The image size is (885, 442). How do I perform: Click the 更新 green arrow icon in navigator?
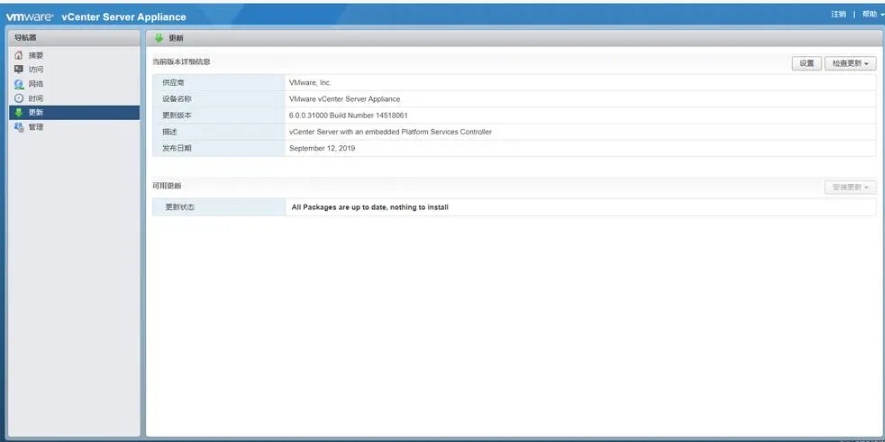point(19,112)
